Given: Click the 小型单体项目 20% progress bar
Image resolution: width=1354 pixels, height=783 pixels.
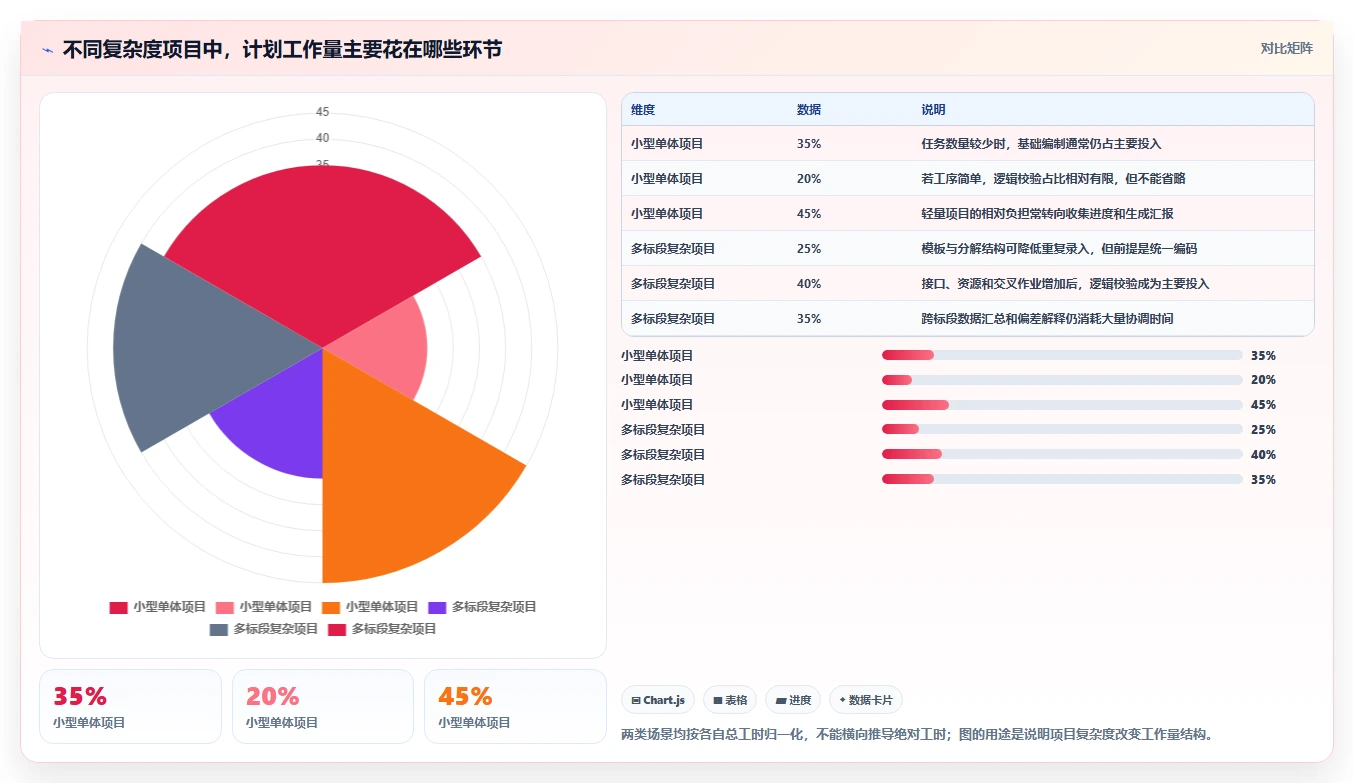Looking at the screenshot, I should (x=1062, y=380).
